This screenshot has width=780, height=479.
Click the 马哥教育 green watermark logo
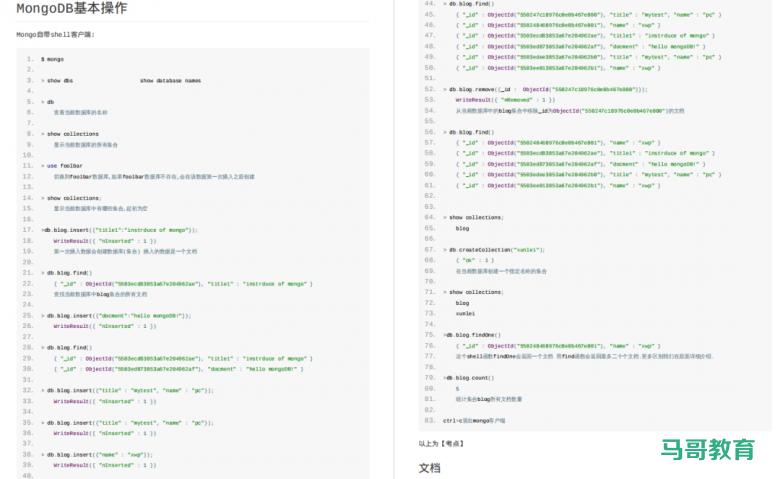707,450
